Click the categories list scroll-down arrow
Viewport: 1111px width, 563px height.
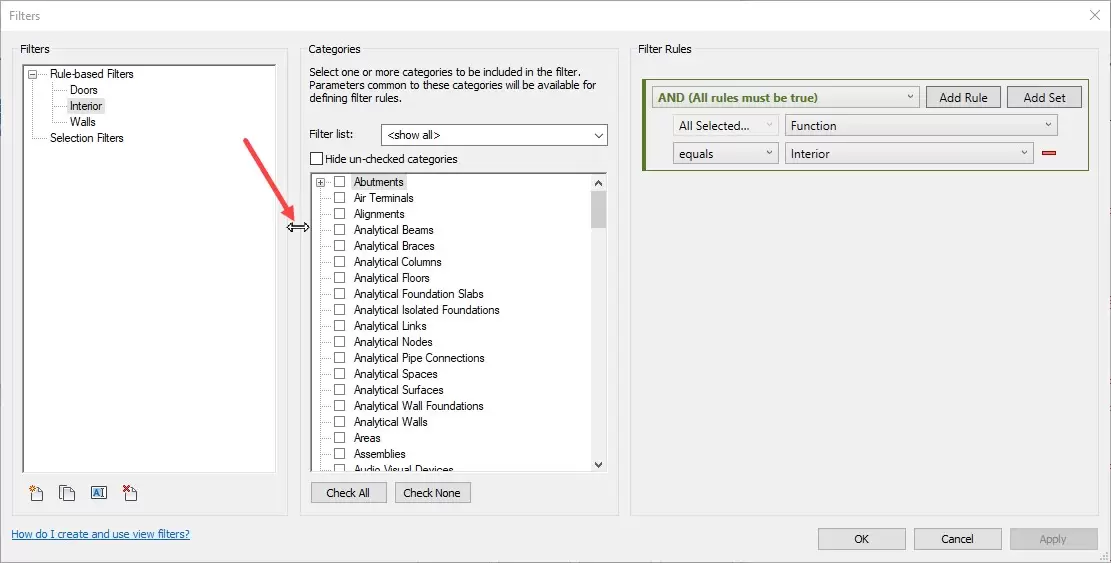(599, 464)
